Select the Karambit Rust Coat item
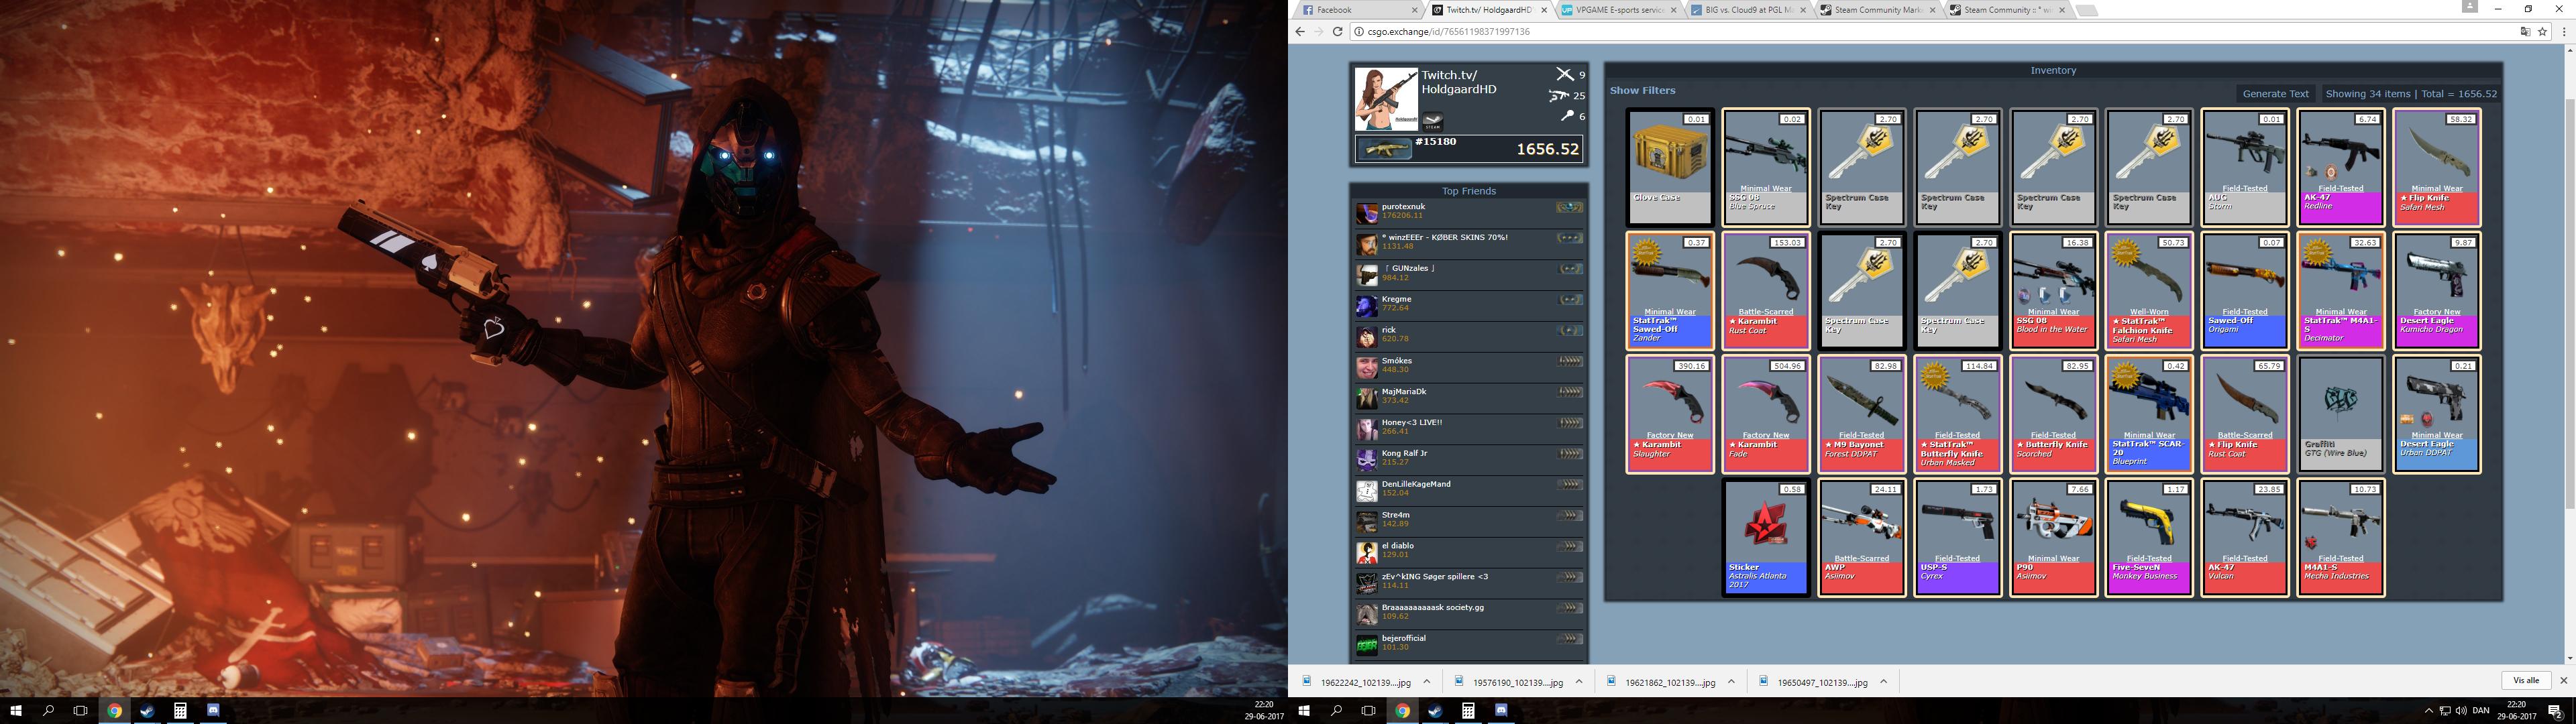This screenshot has width=2576, height=724. [x=1765, y=291]
